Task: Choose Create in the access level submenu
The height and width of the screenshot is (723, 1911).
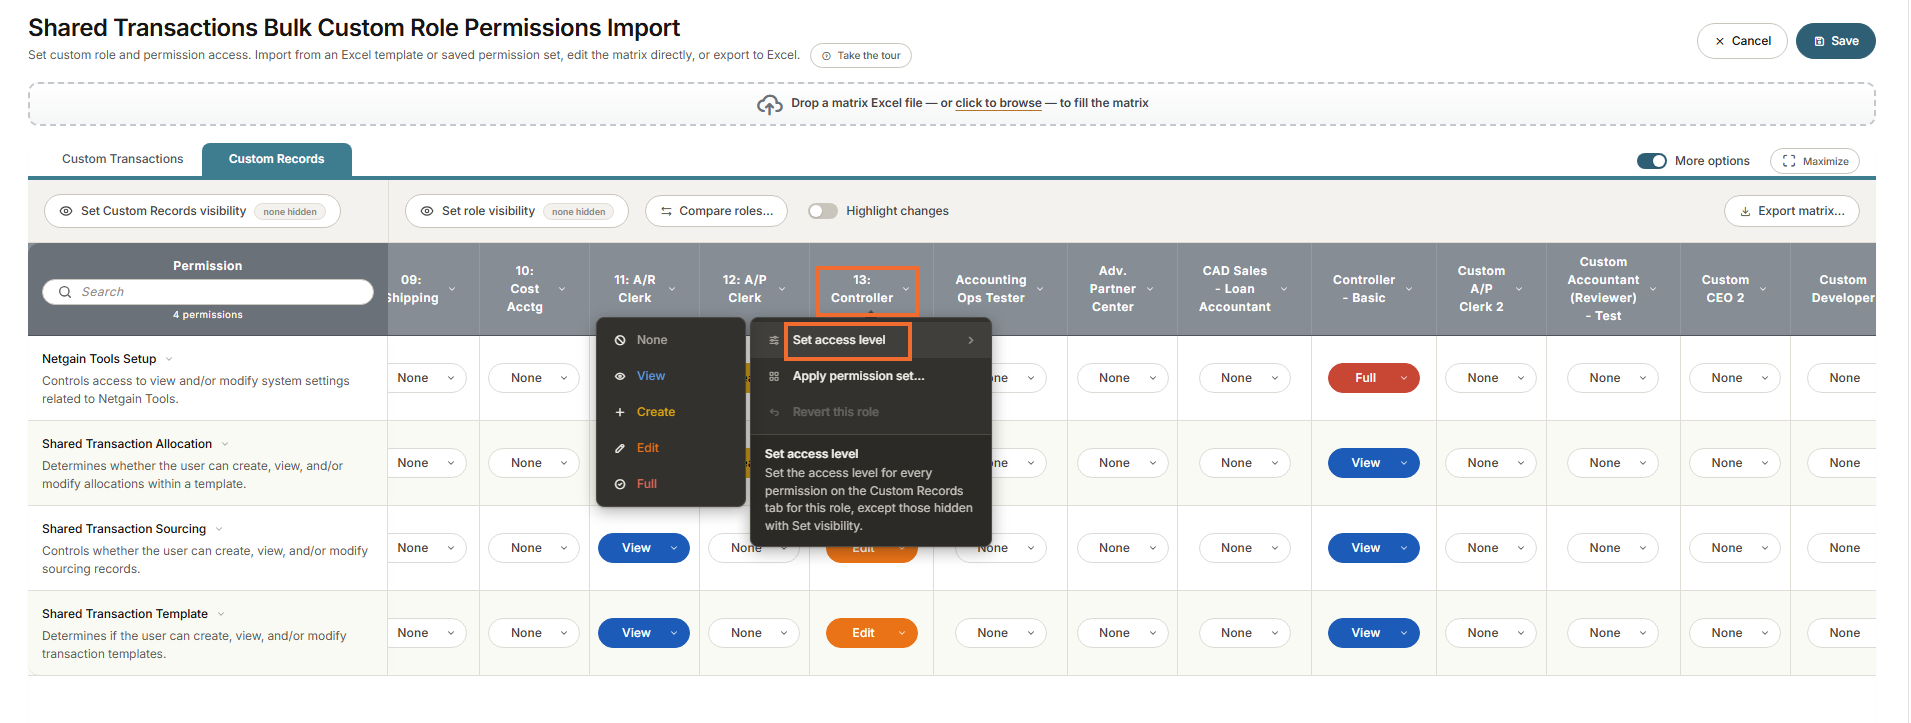Action: point(671,412)
